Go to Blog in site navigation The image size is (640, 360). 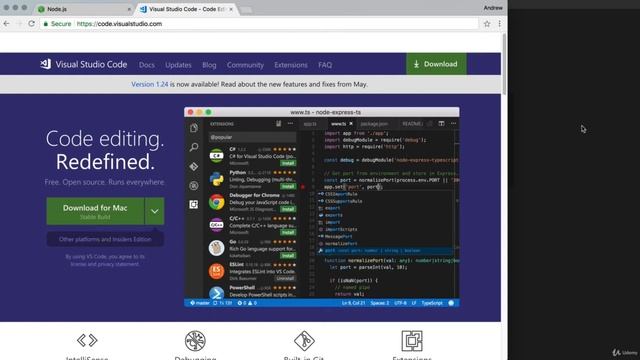(209, 65)
